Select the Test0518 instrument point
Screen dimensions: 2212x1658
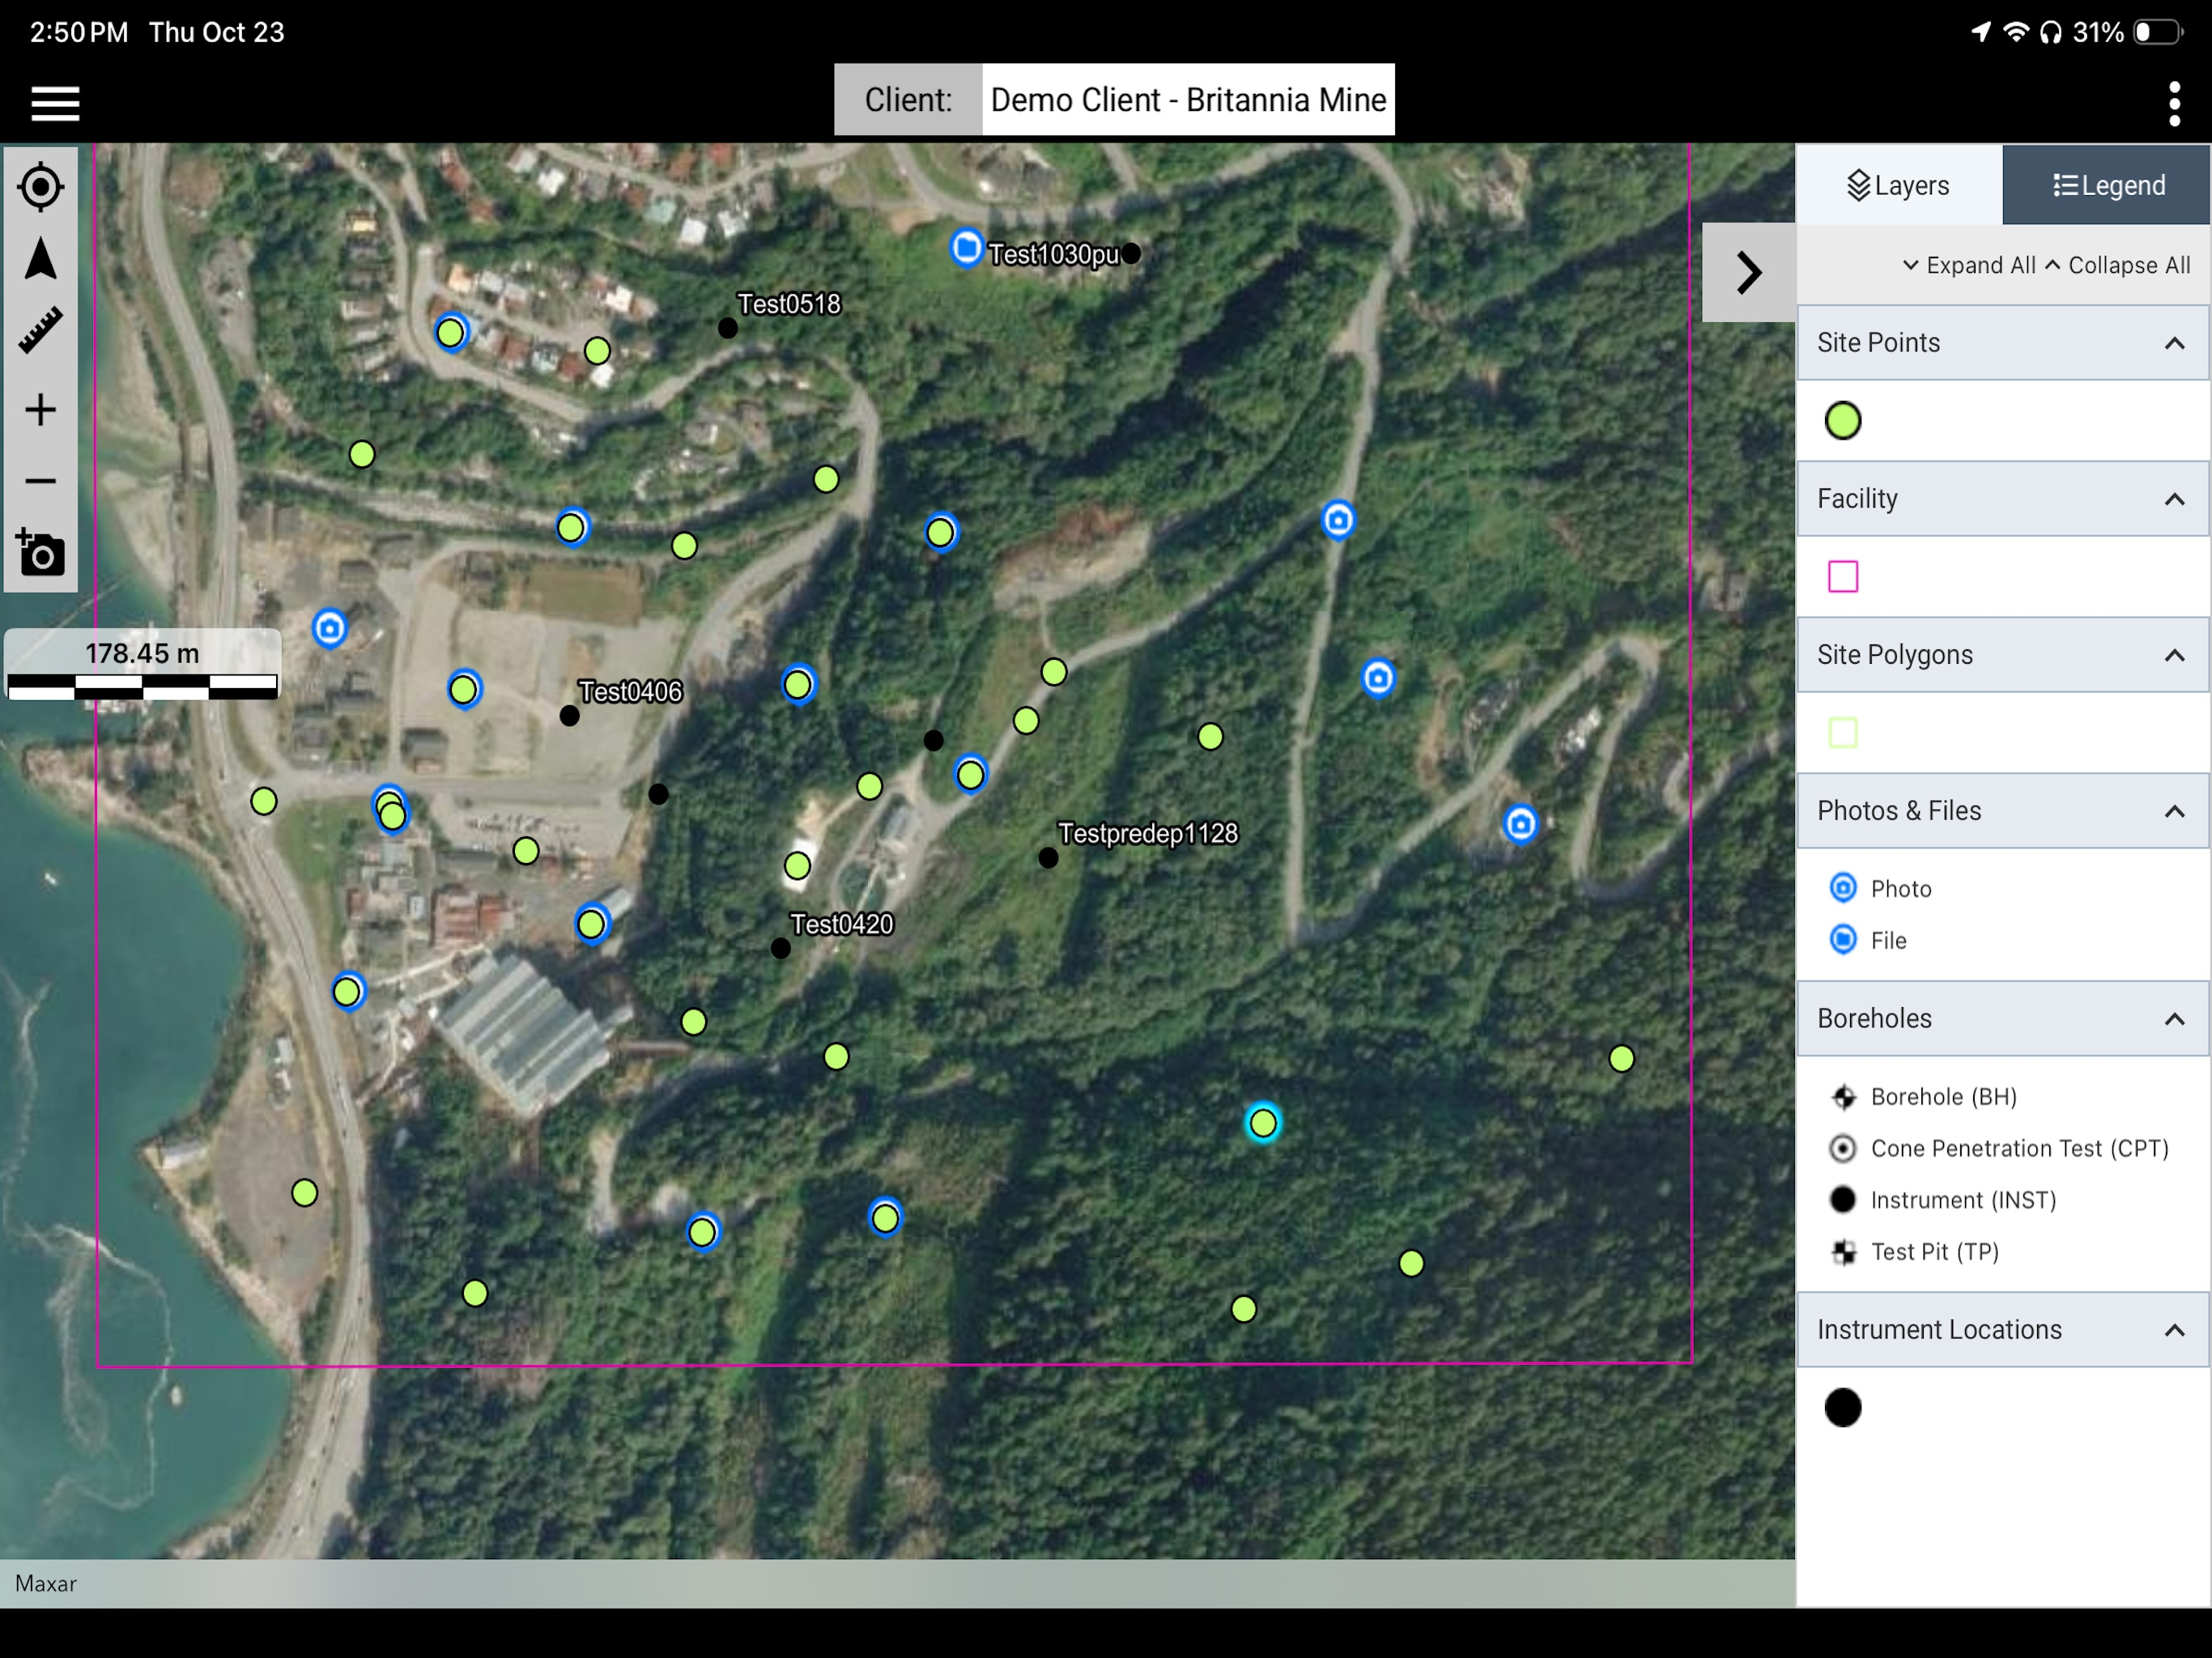tap(728, 328)
